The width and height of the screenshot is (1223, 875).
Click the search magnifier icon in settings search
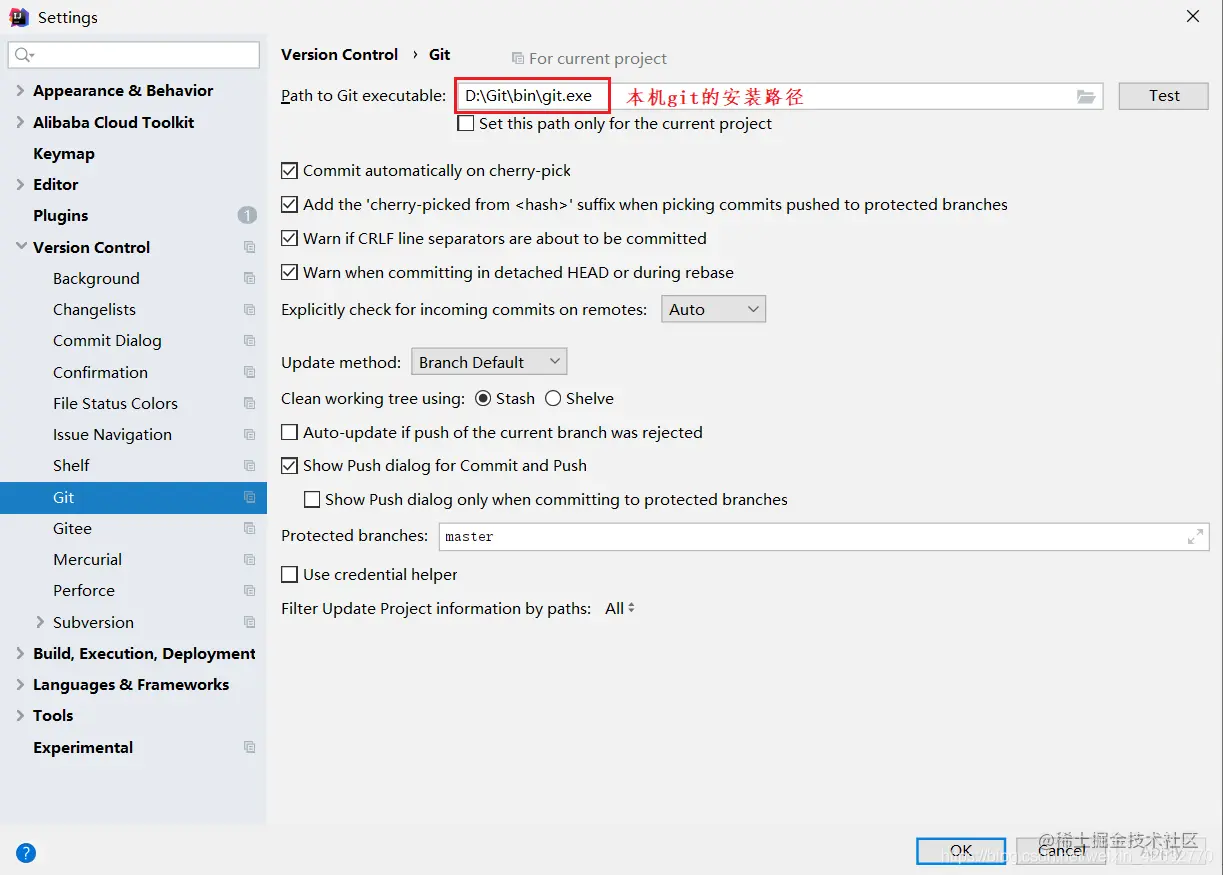pos(25,54)
